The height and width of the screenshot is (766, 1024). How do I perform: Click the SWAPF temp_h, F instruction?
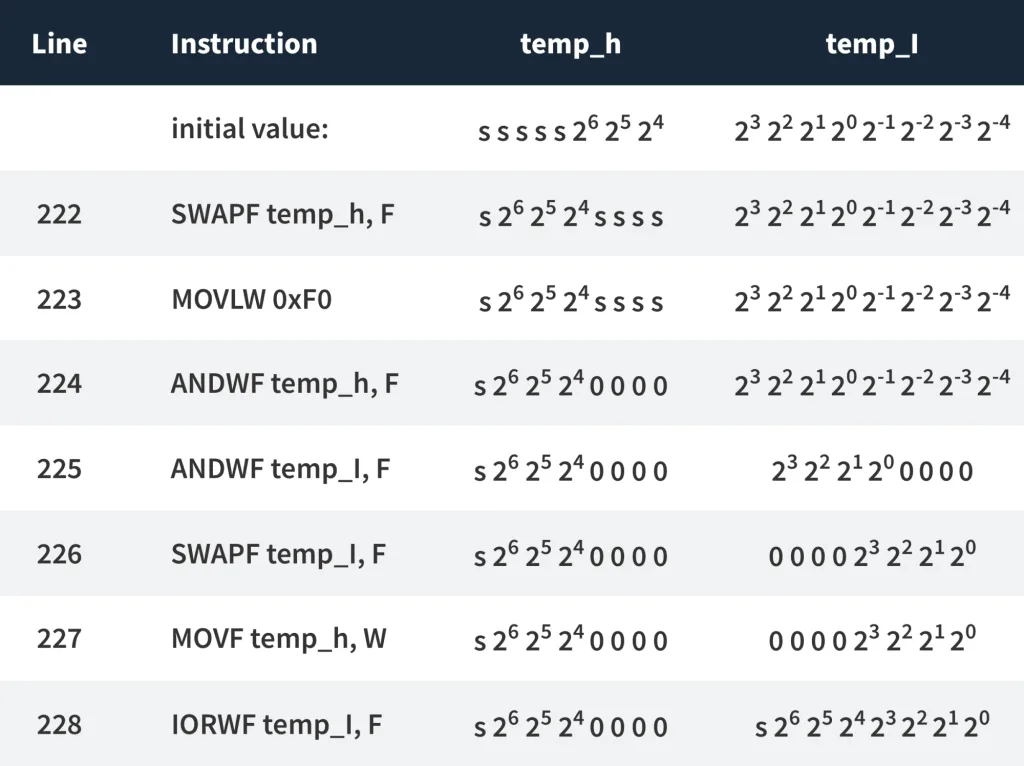coord(283,214)
